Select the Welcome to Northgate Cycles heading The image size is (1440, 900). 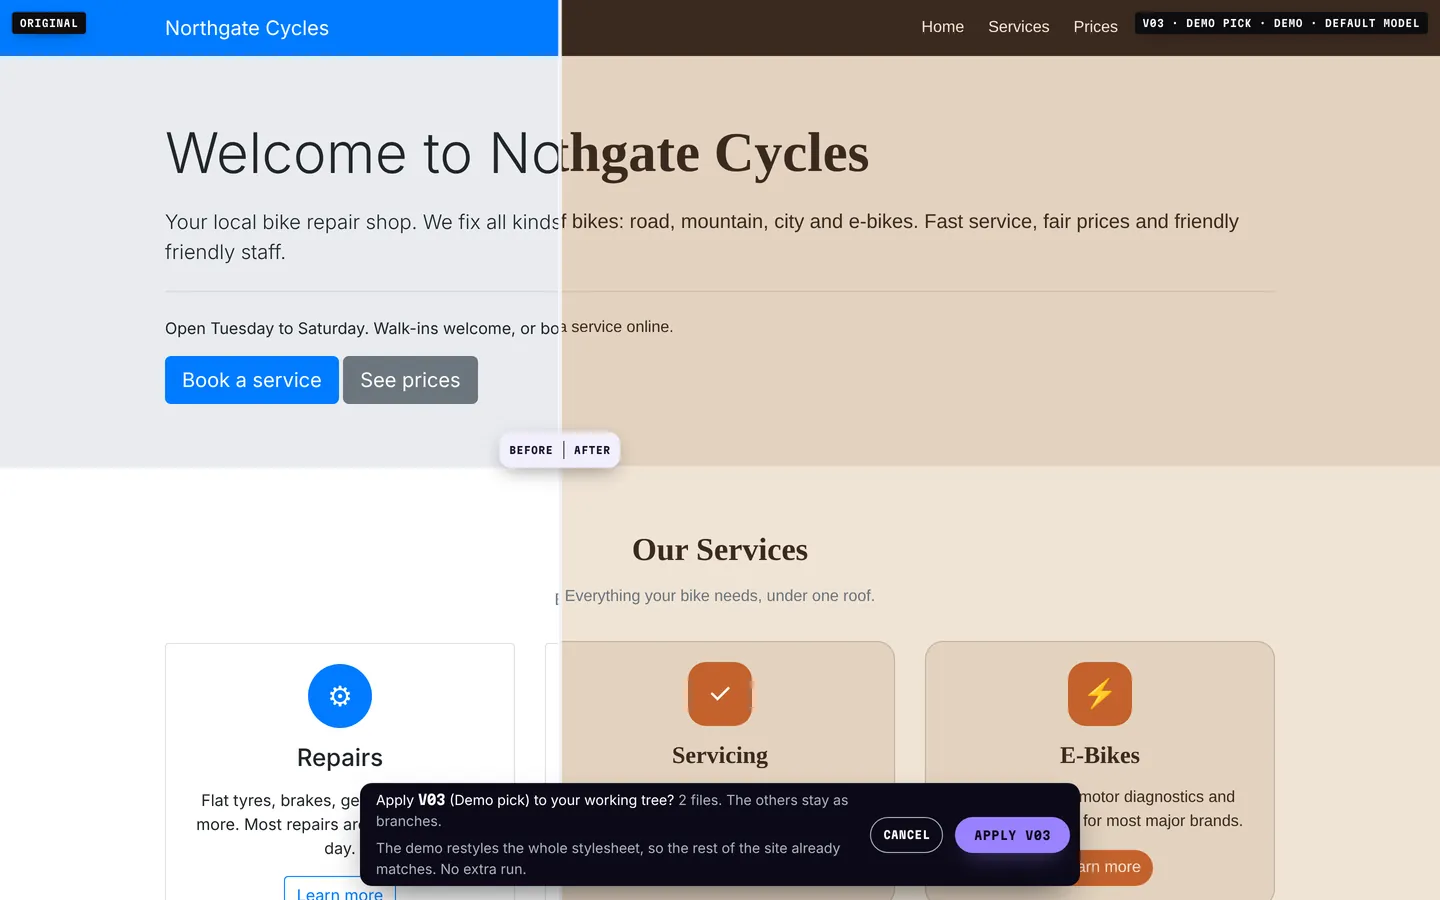click(x=517, y=153)
